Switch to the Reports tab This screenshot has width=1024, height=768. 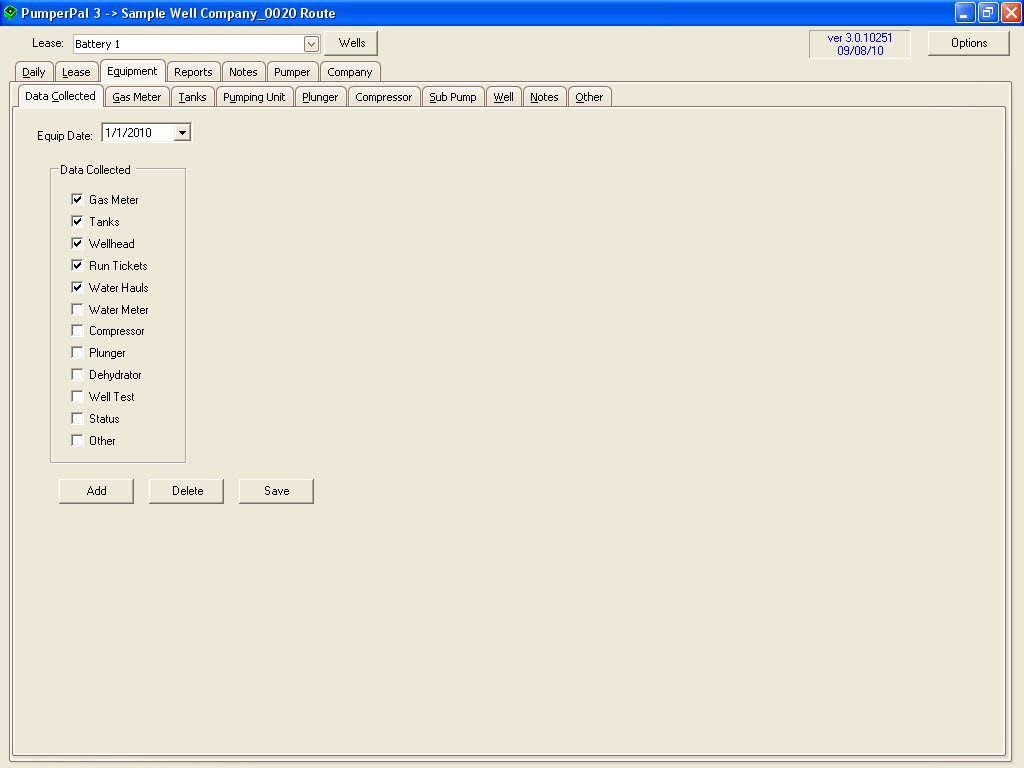(x=193, y=71)
